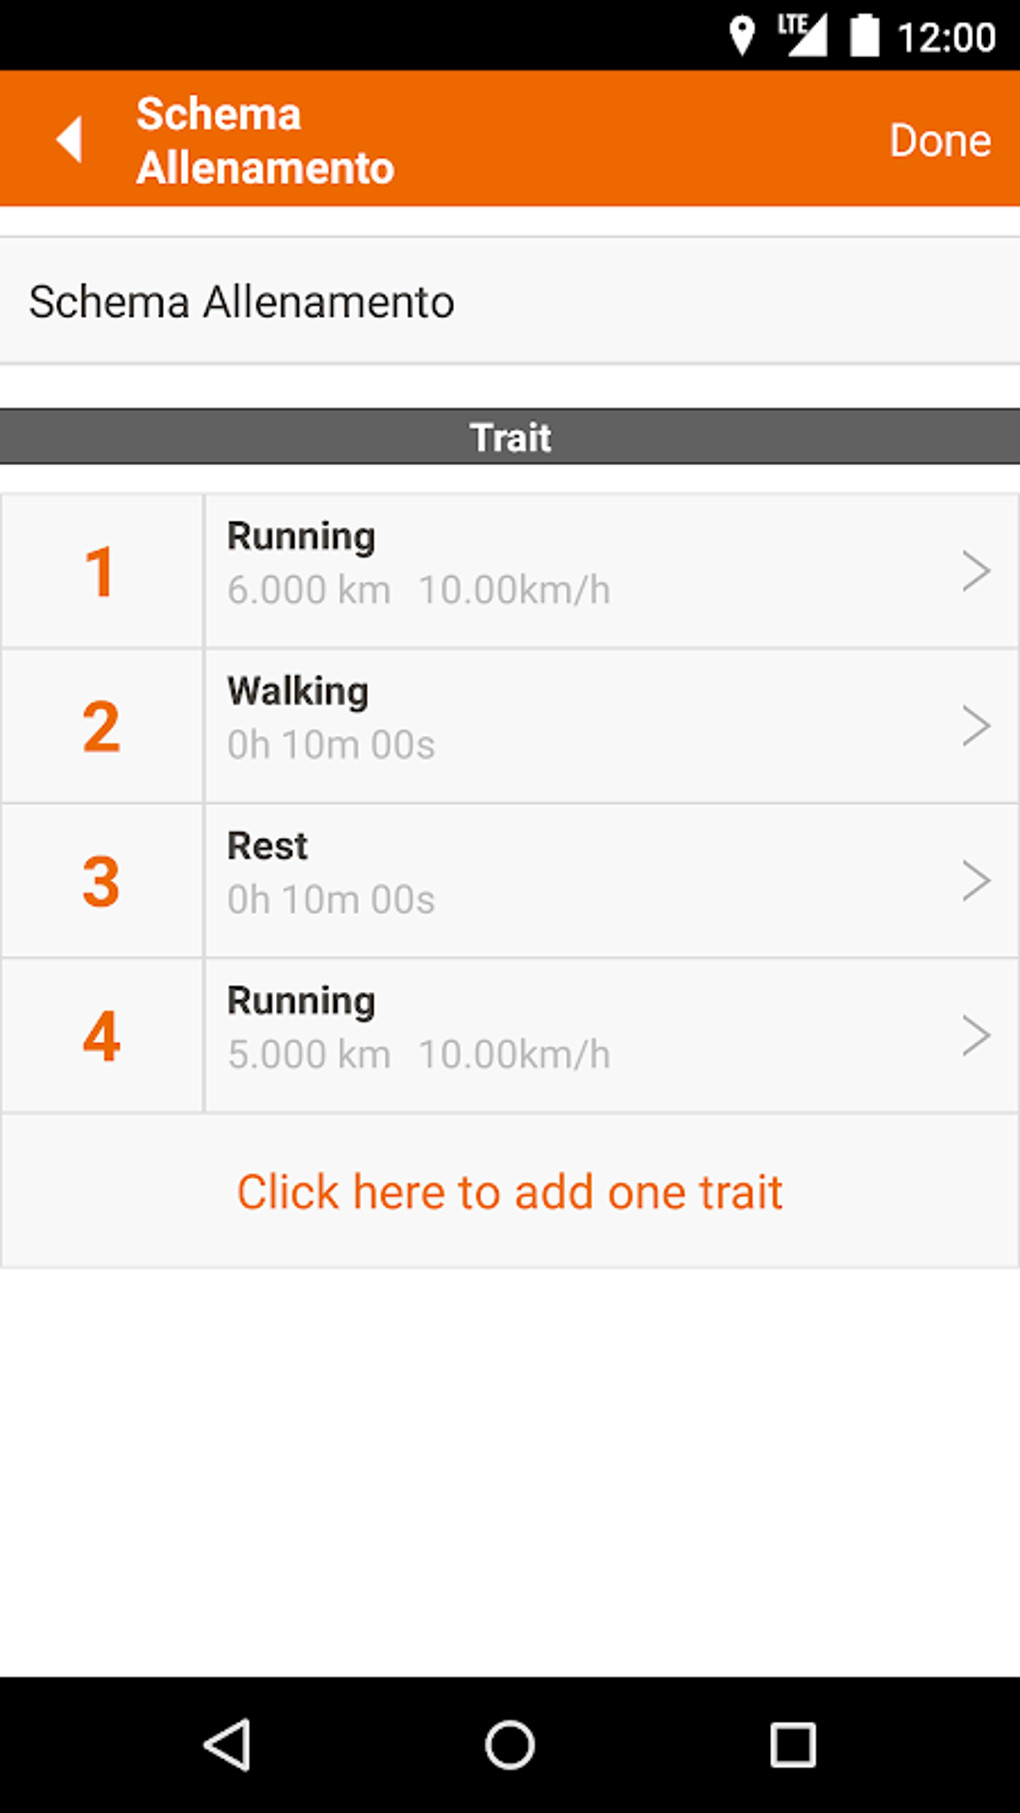The height and width of the screenshot is (1813, 1020).
Task: Expand the Walking trait chevron arrow
Action: pos(975,726)
